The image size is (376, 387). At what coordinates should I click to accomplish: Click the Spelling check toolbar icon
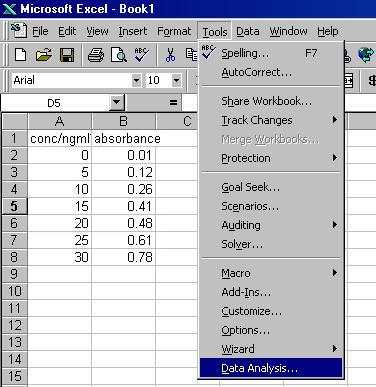click(x=142, y=54)
